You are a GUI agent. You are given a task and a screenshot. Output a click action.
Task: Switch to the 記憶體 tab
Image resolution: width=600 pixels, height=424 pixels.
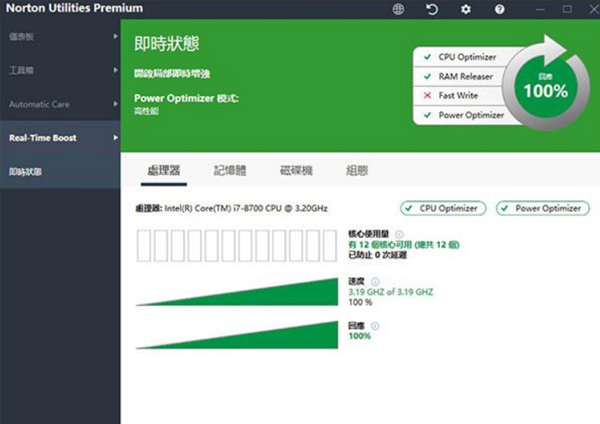(x=230, y=171)
